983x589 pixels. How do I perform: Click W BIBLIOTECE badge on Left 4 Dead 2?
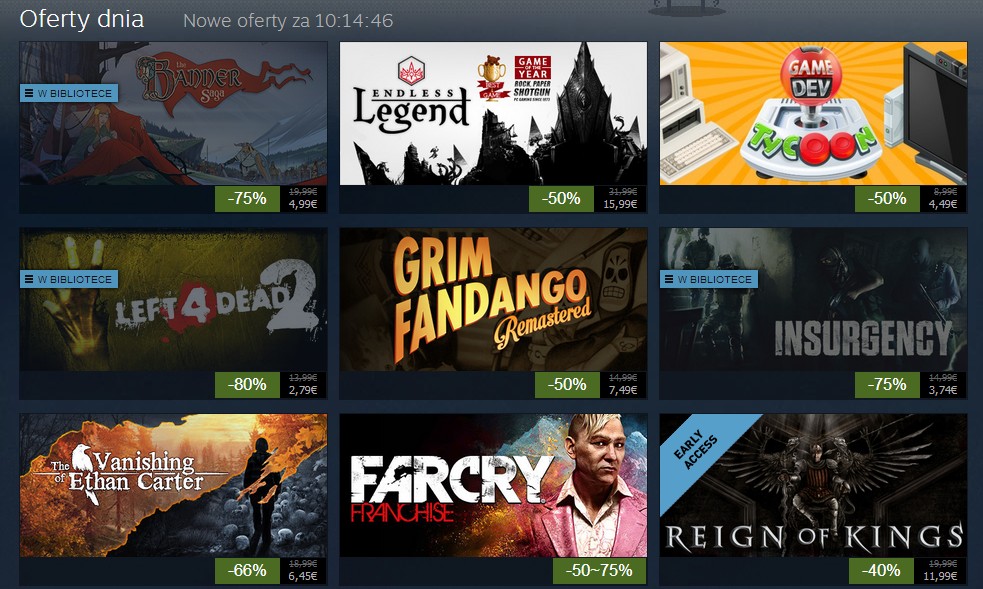pos(69,279)
